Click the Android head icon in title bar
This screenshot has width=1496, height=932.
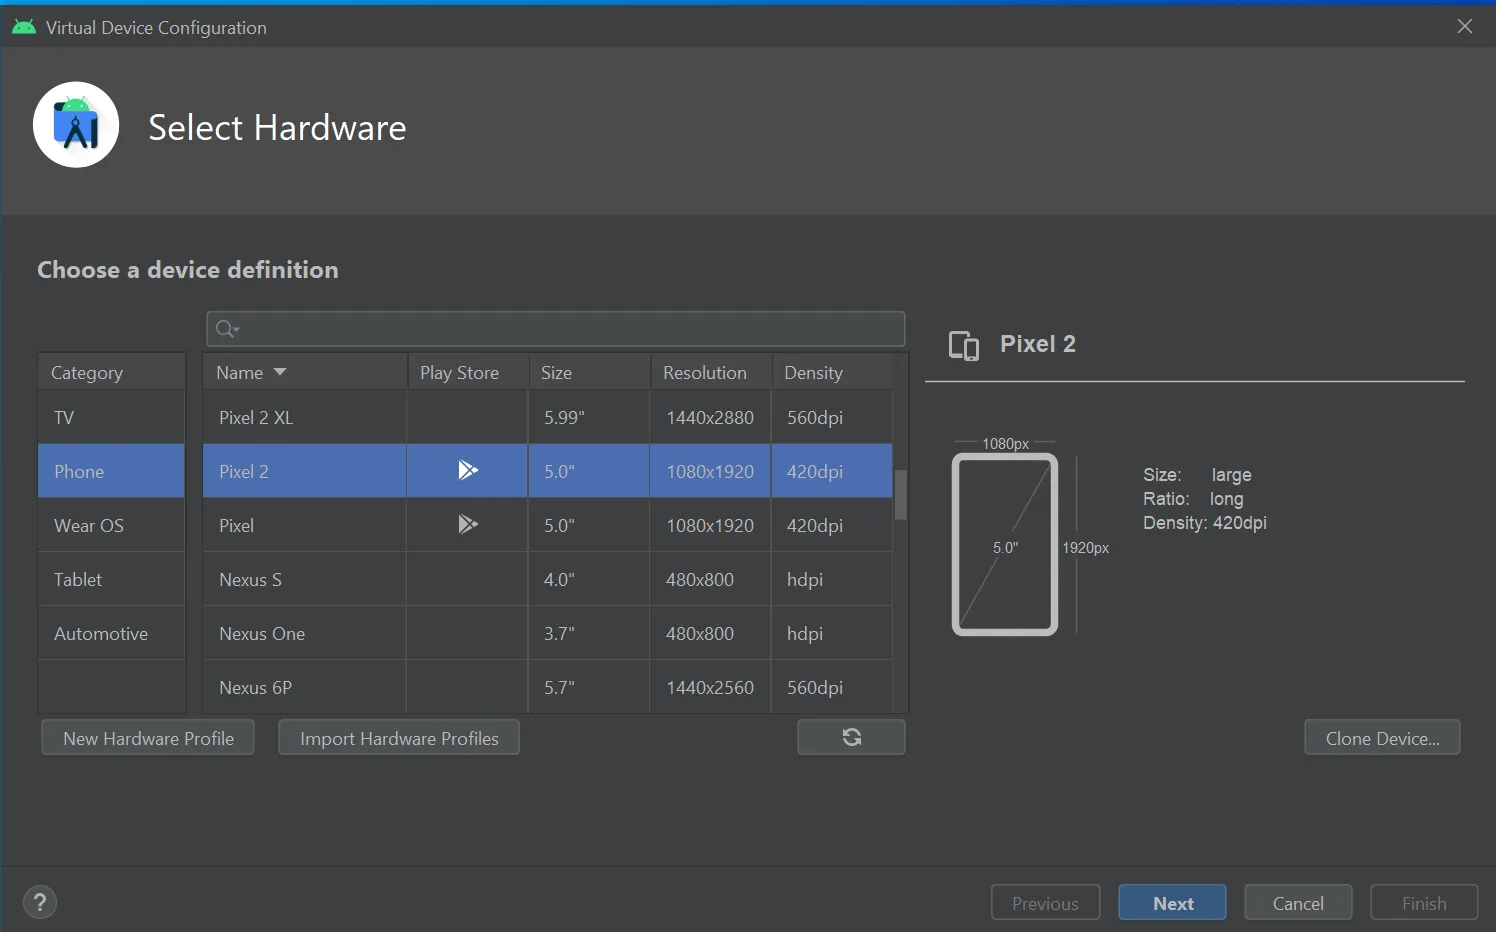coord(24,27)
